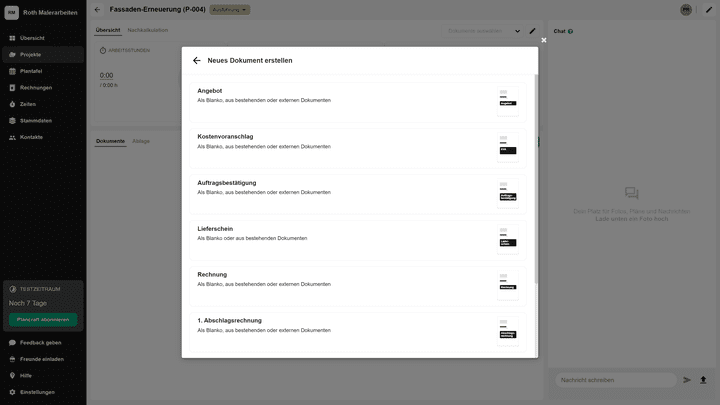Viewport: 720px width, 405px height.
Task: Open Zeiten in the sidebar
Action: [x=28, y=104]
